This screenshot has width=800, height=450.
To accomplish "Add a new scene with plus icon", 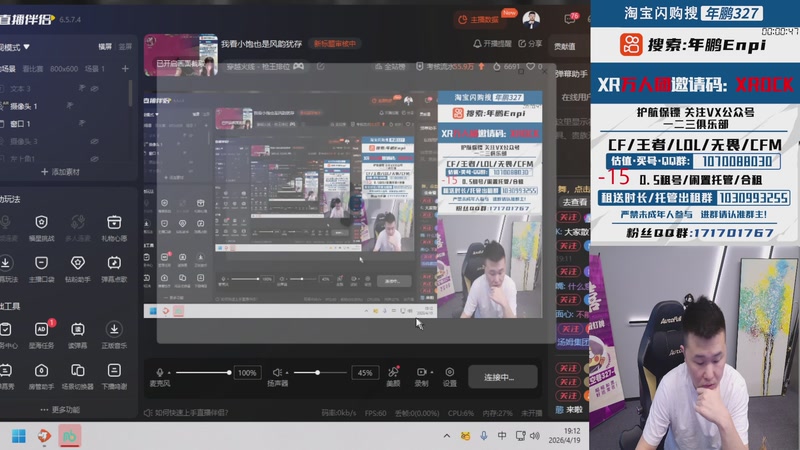I will point(125,68).
